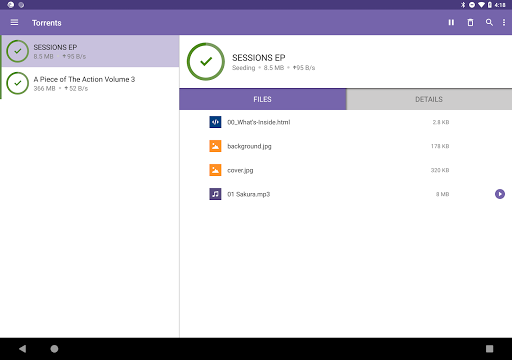Select the SESSIONS EP torrent in list

pos(90,51)
